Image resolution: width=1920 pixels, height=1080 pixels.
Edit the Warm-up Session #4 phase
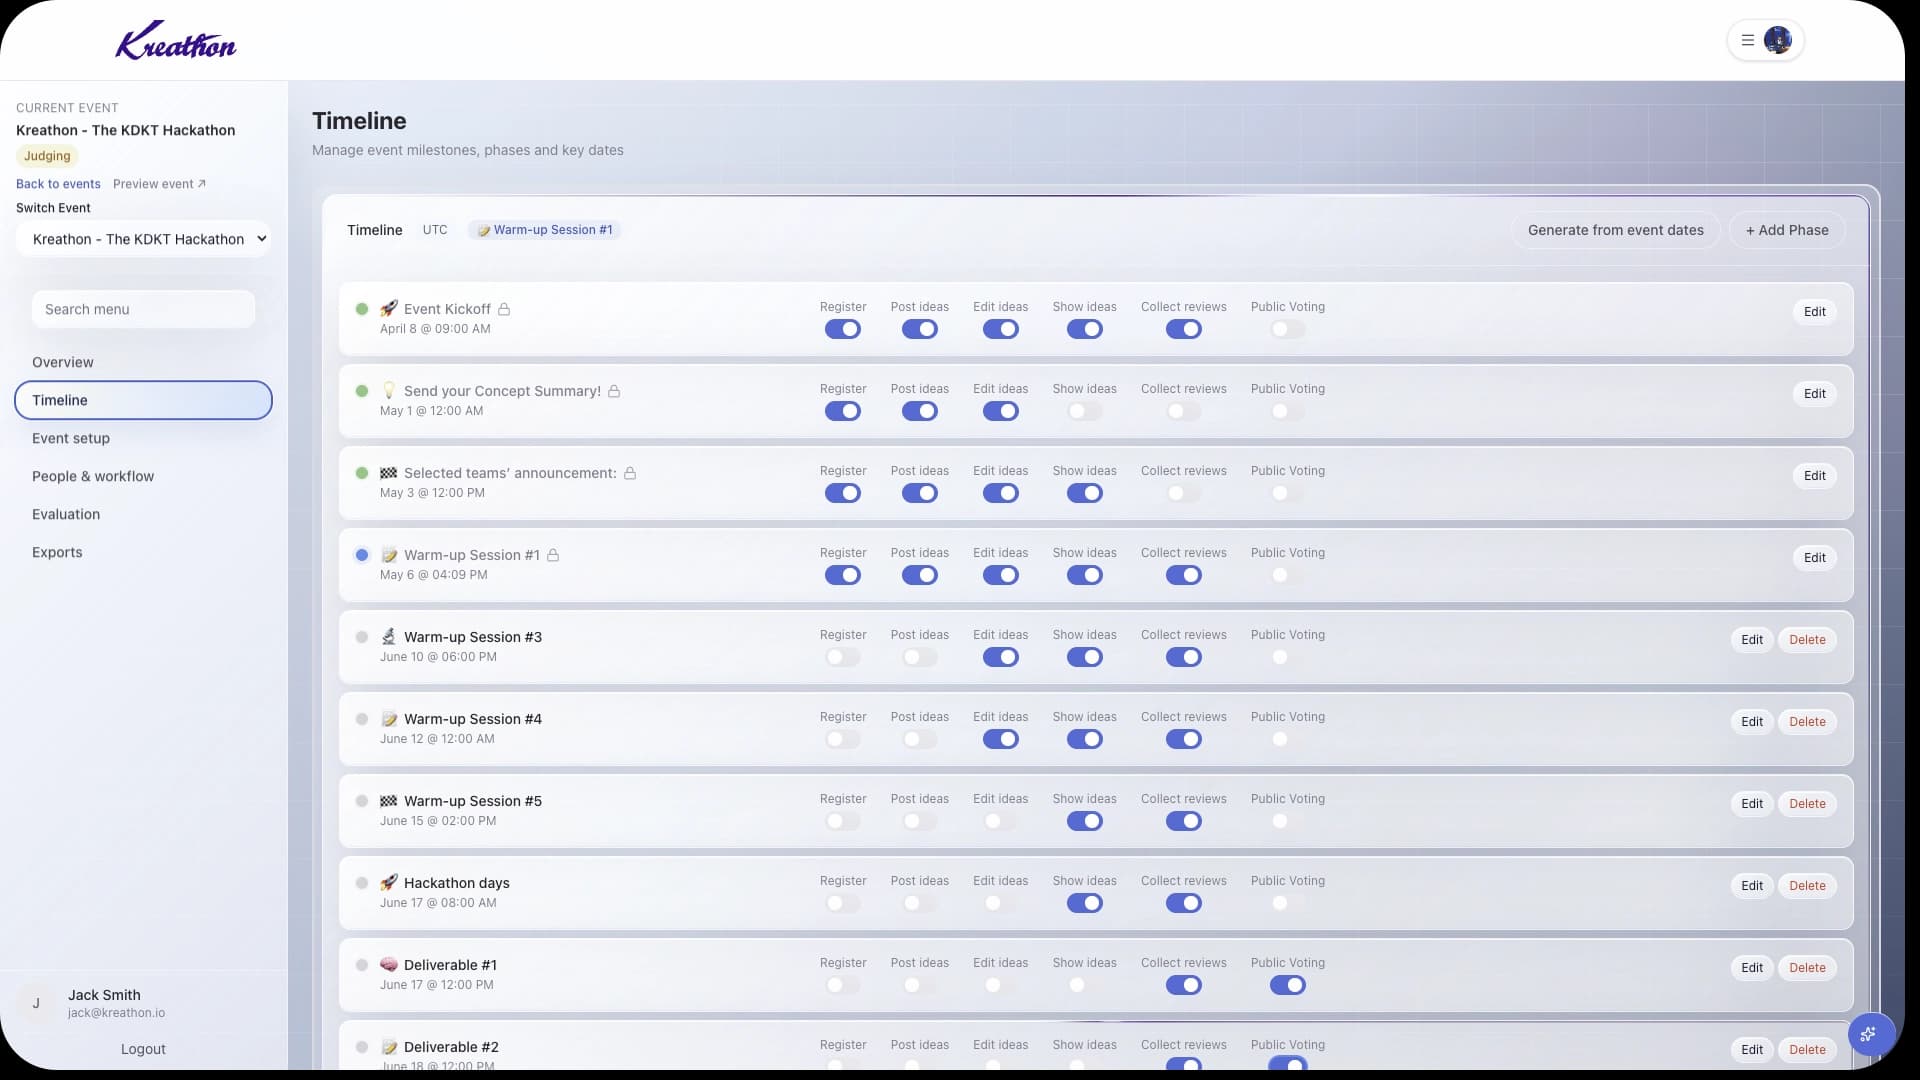[x=1751, y=722]
